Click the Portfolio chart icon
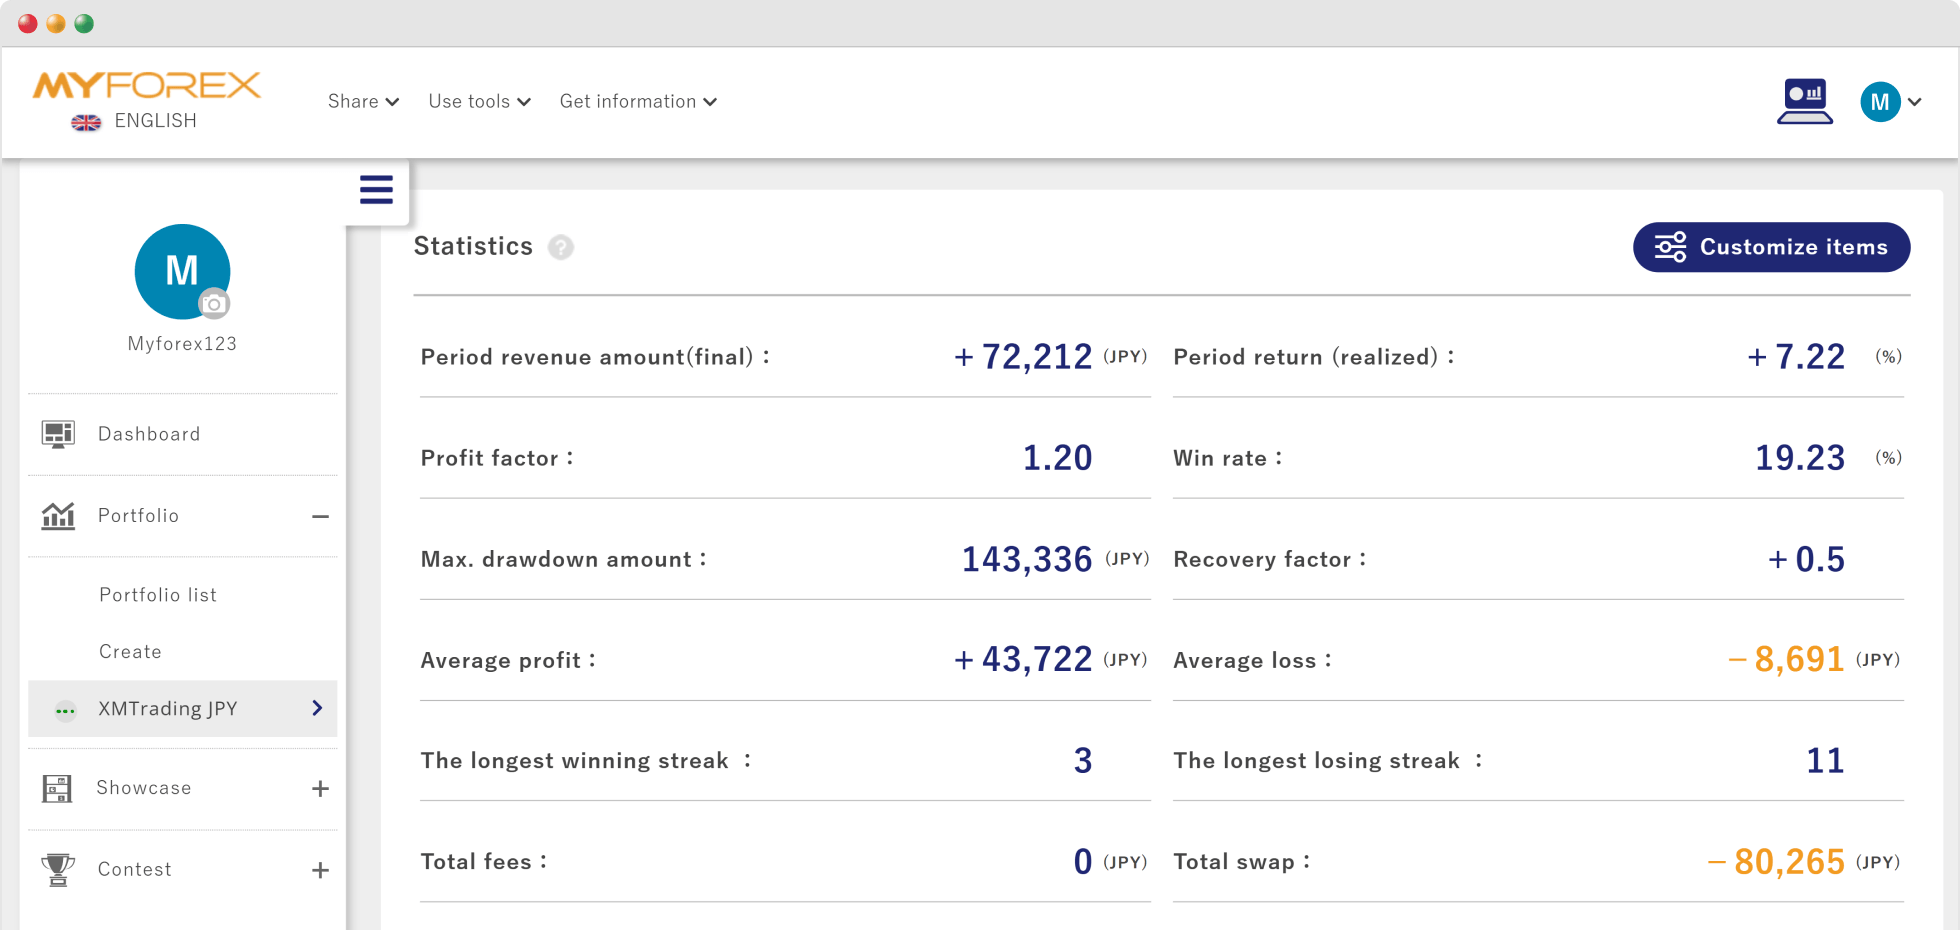This screenshot has width=1960, height=930. click(x=58, y=516)
